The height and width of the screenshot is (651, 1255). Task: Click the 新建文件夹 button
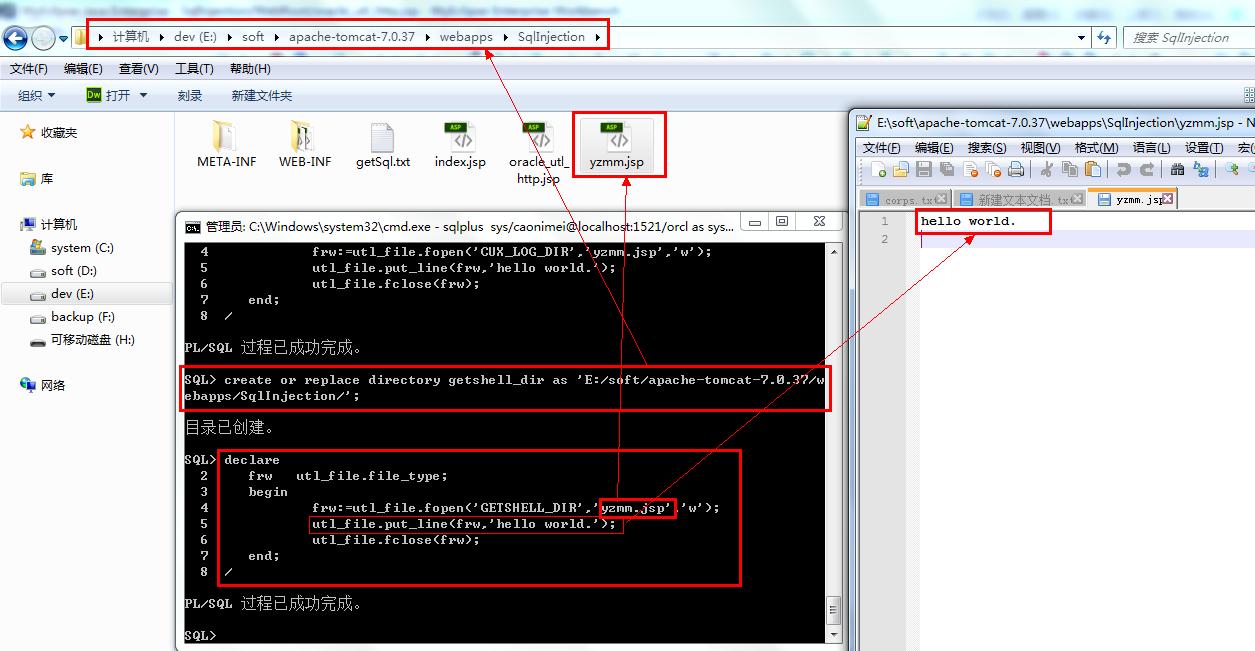pyautogui.click(x=261, y=95)
